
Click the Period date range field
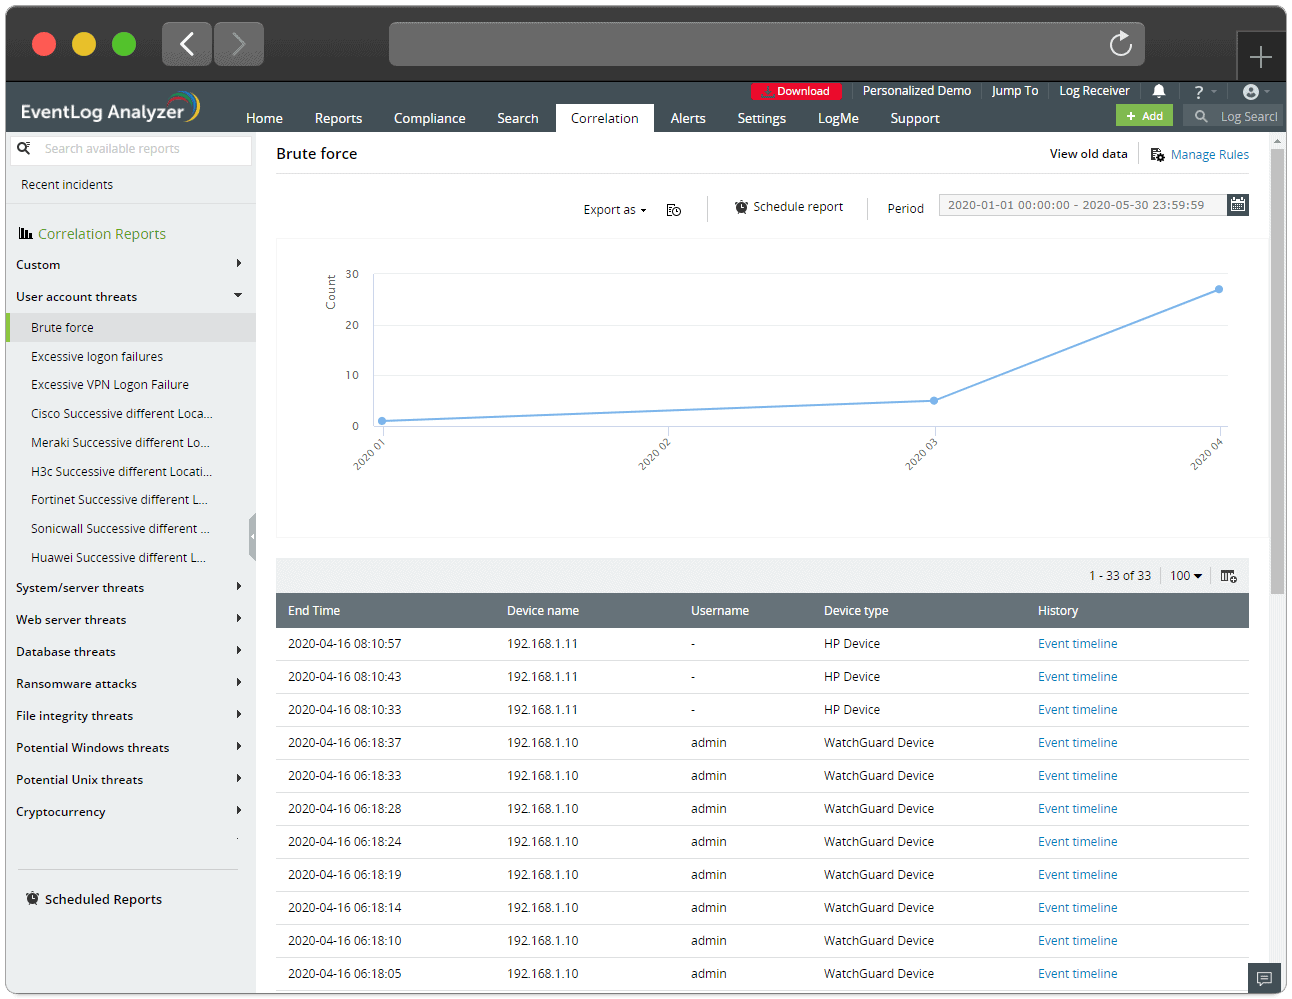[x=1083, y=205]
